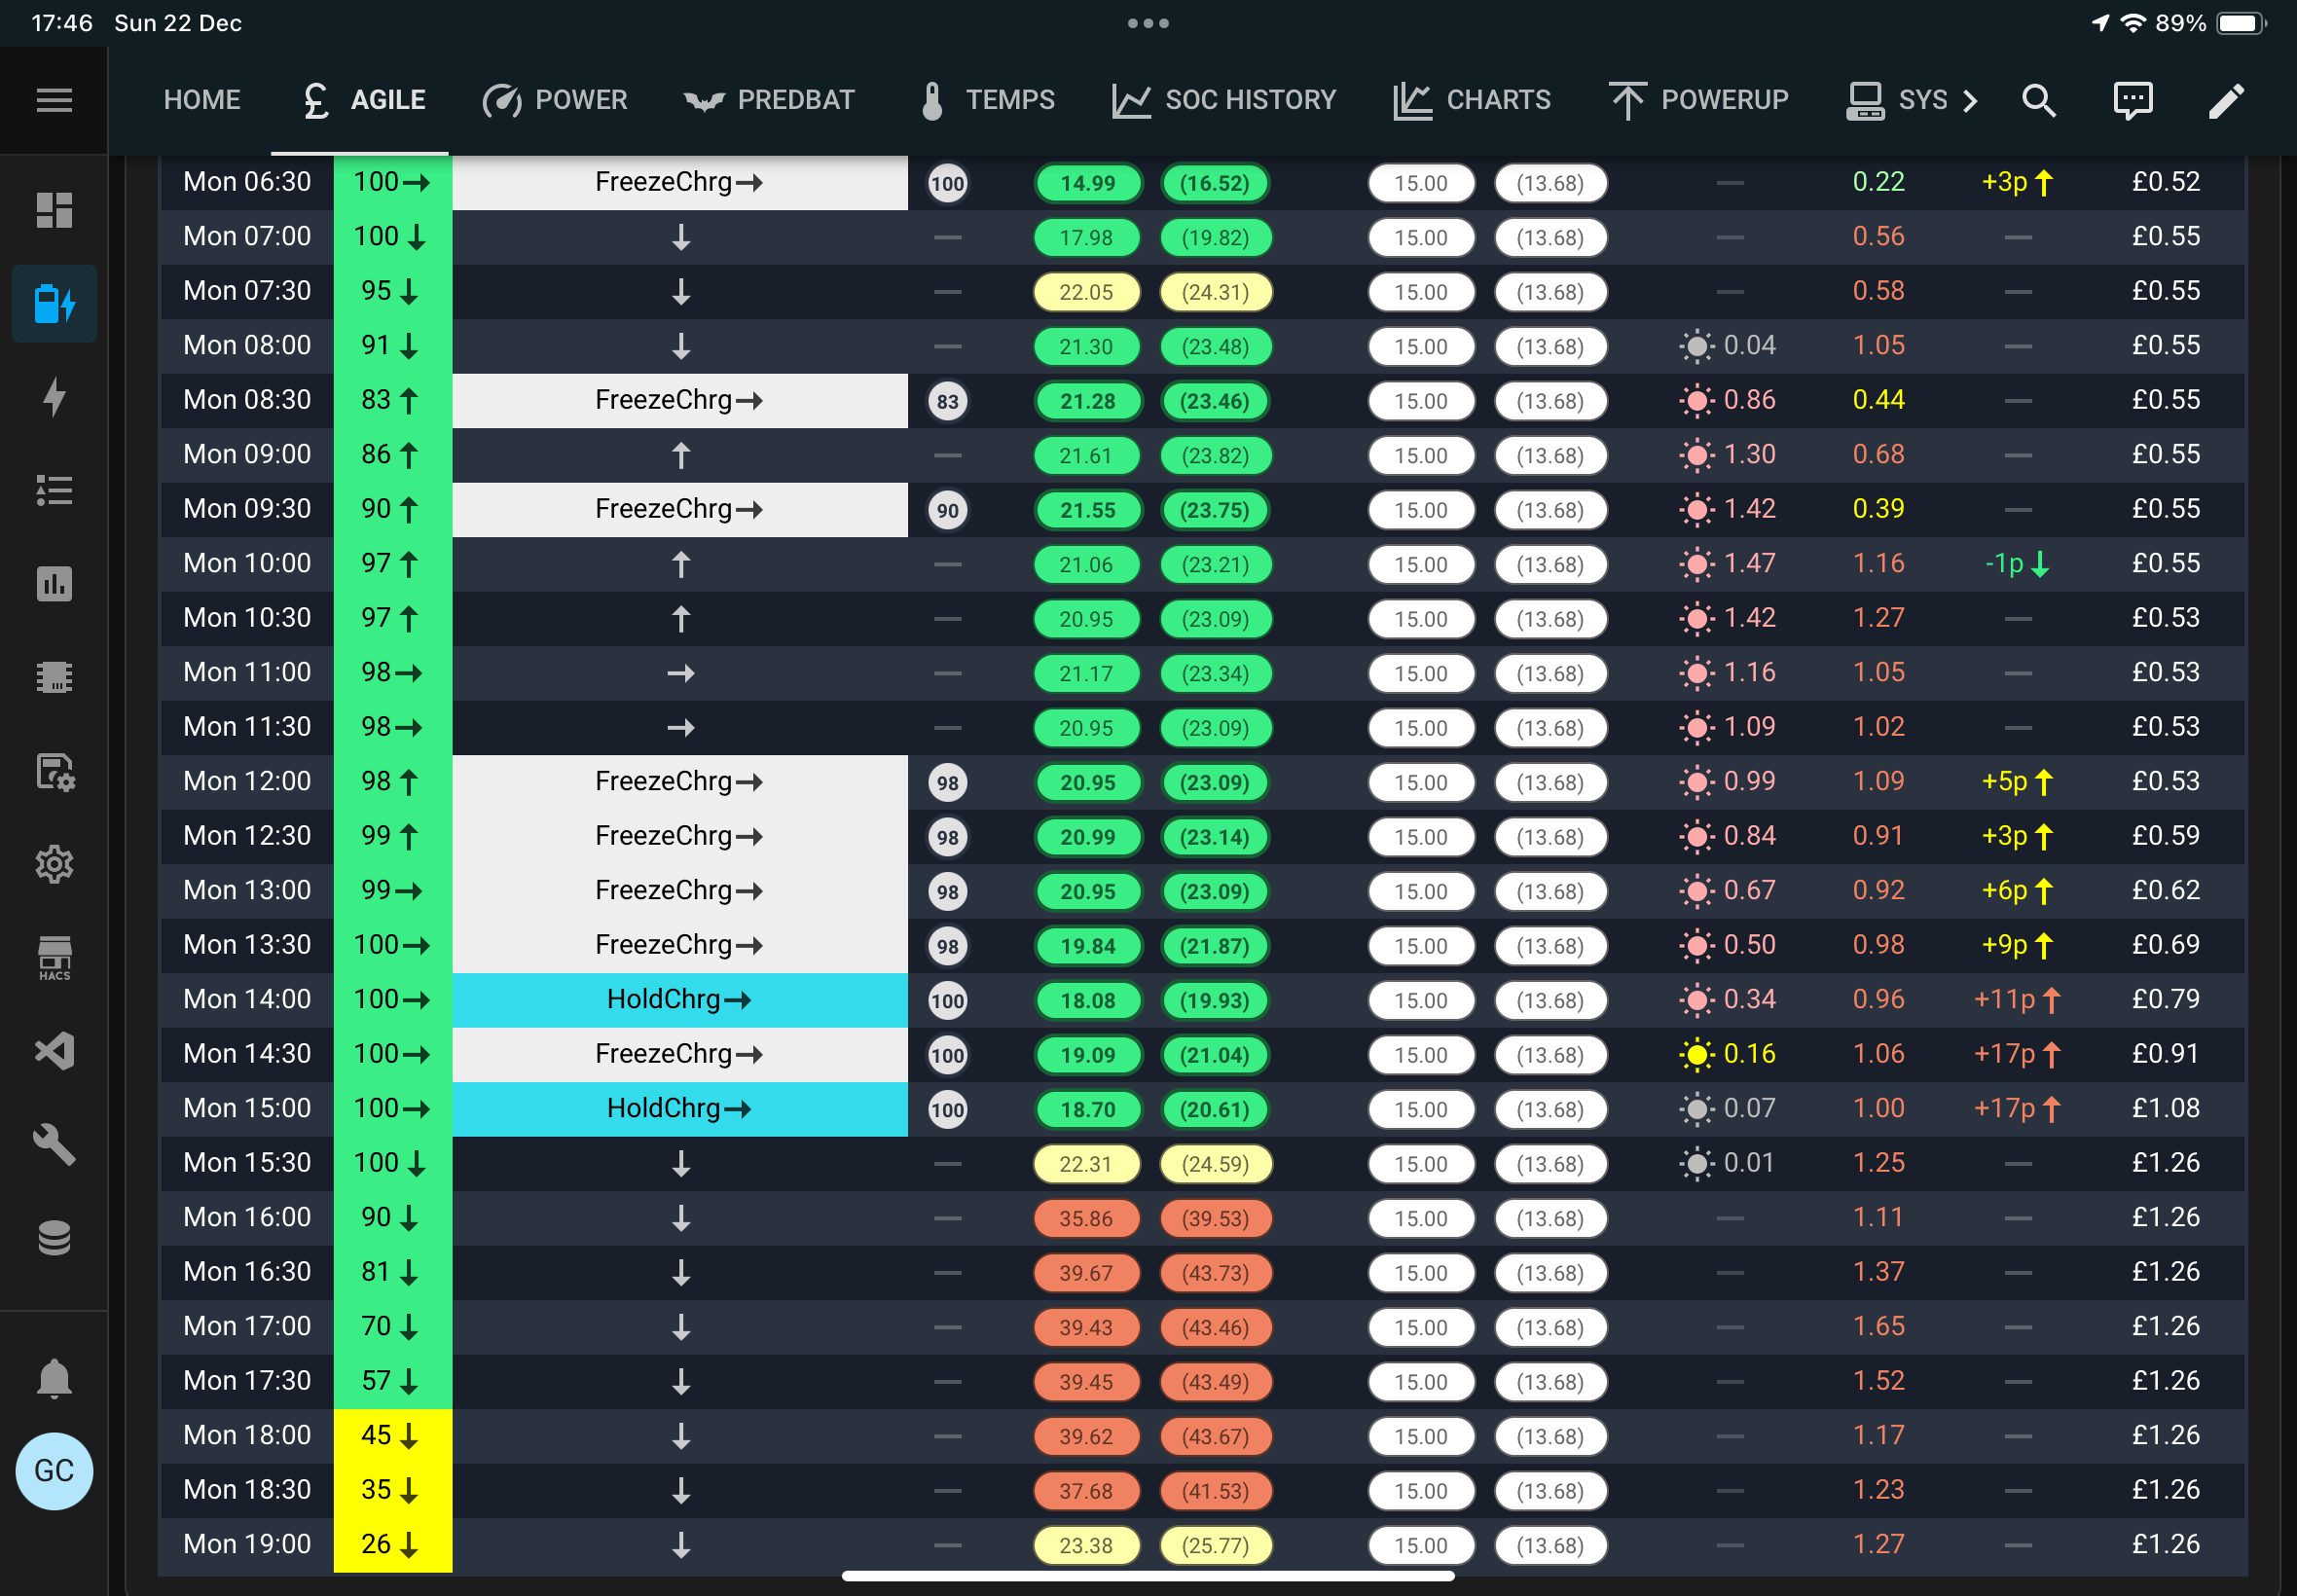This screenshot has width=2297, height=1596.
Task: Edit dashboard with the pencil icon
Action: click(2226, 100)
